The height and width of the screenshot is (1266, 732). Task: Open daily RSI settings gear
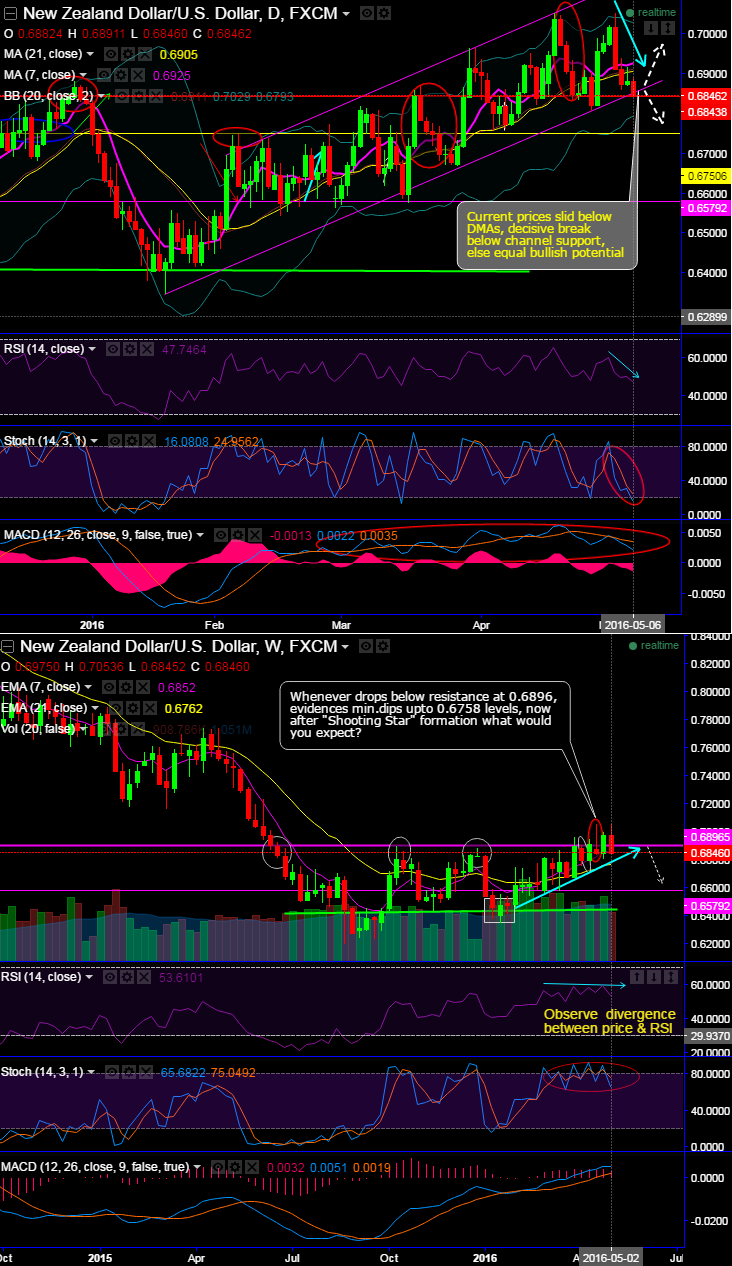(130, 349)
